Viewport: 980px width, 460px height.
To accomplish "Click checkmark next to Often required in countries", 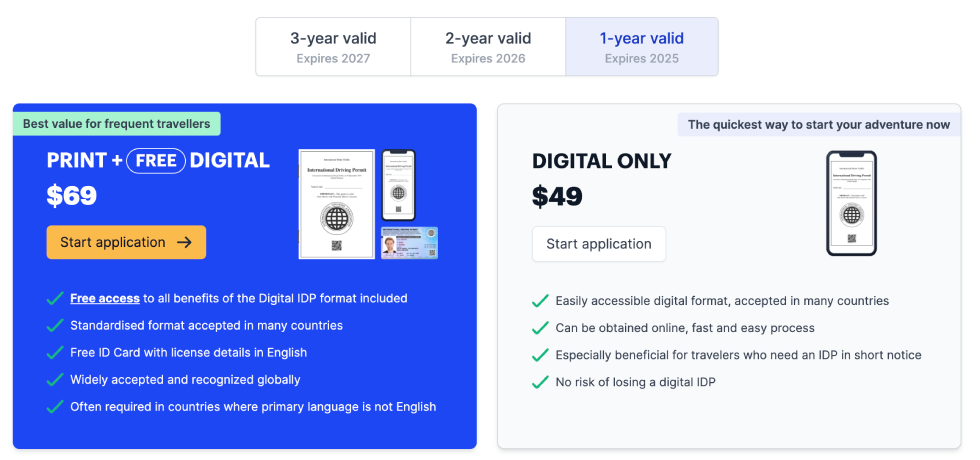I will (x=55, y=407).
